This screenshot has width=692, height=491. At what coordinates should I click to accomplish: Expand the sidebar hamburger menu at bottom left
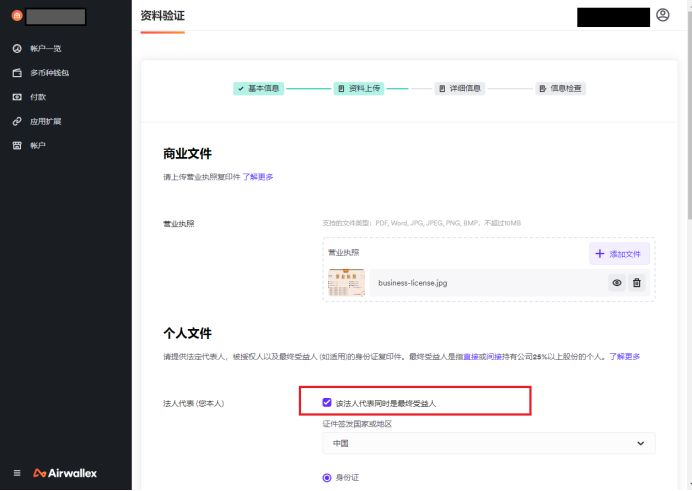(17, 473)
